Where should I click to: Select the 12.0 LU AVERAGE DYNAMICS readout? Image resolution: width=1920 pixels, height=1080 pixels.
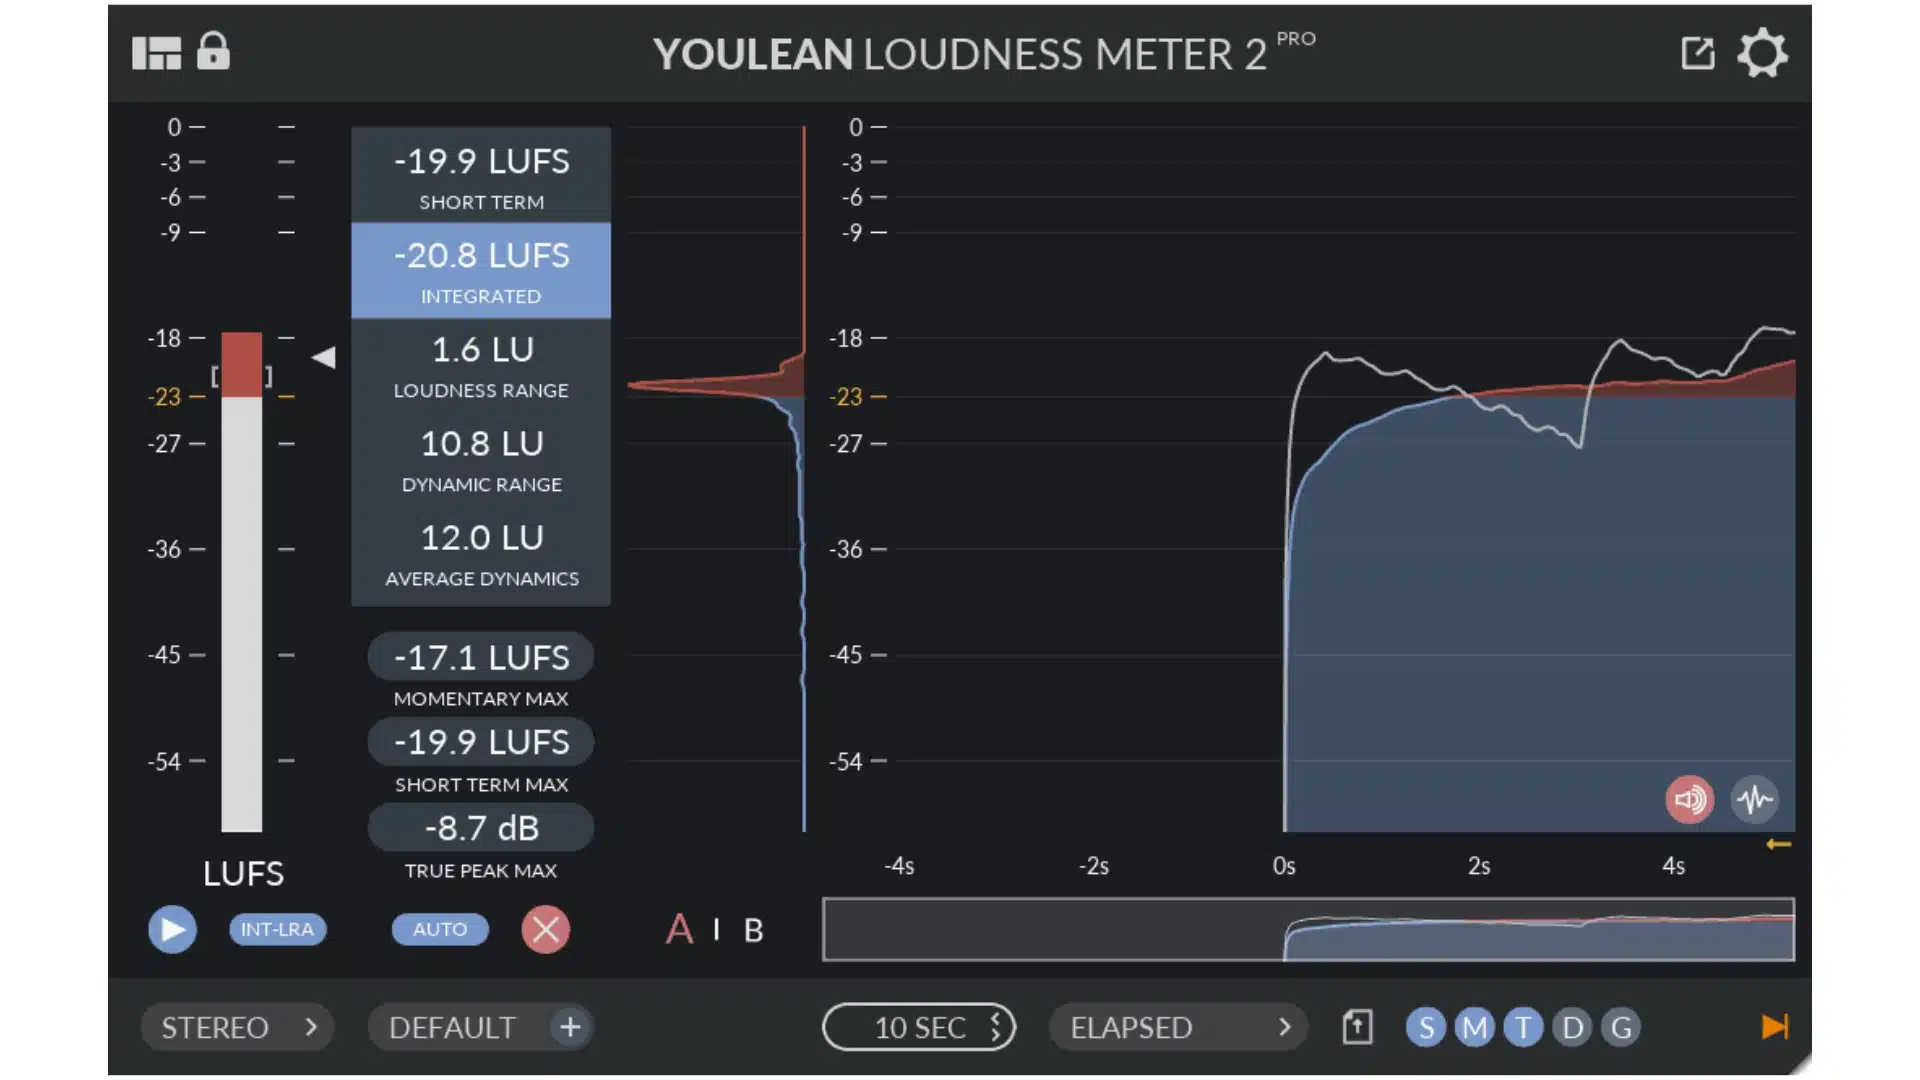pyautogui.click(x=481, y=554)
